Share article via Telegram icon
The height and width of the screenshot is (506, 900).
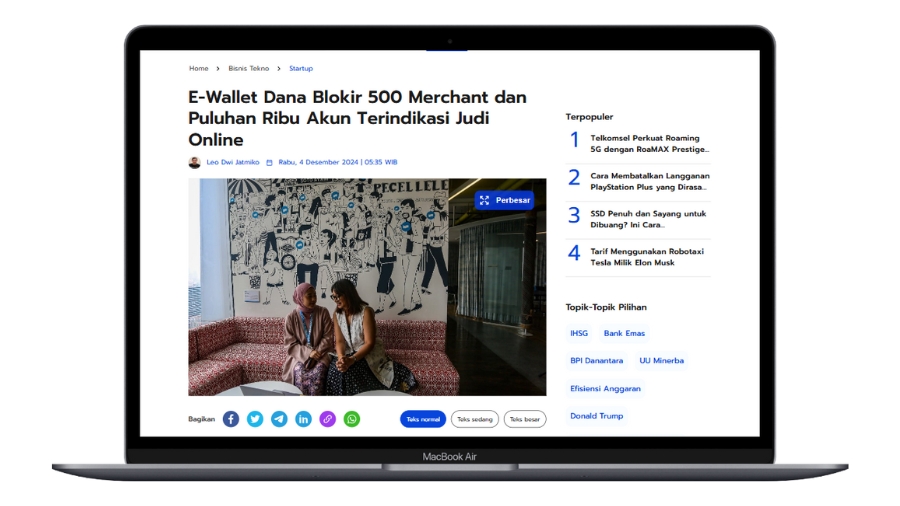pos(279,419)
